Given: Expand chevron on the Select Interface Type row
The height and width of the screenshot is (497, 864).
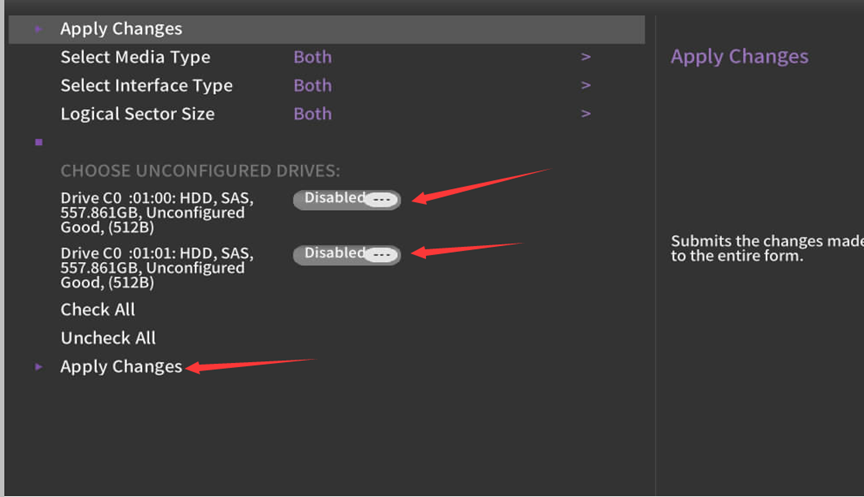Looking at the screenshot, I should point(586,85).
